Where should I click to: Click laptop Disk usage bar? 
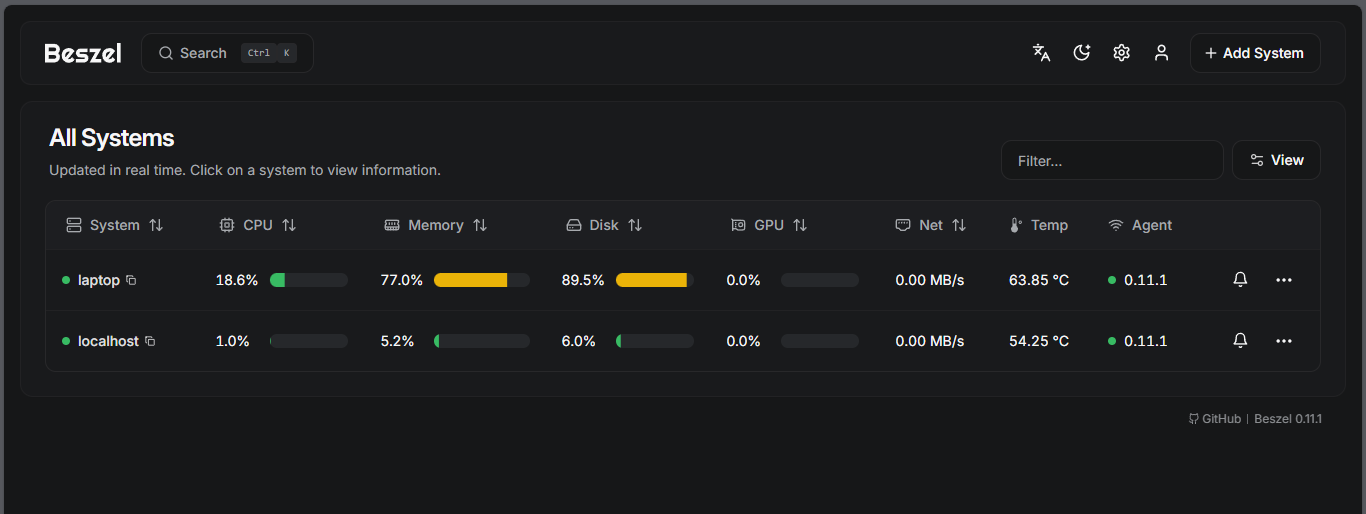pos(654,280)
